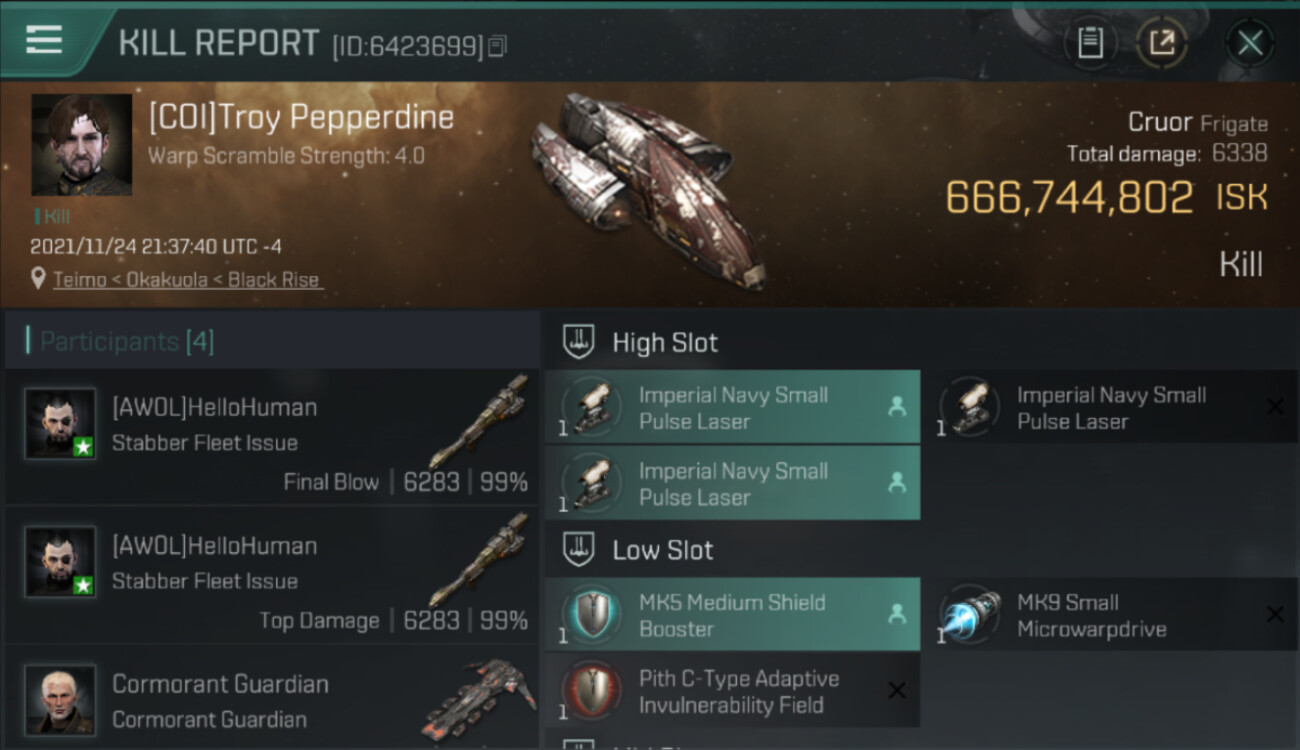Image resolution: width=1300 pixels, height=750 pixels.
Task: Select HelloHuman Top Damage participant entry
Action: click(x=272, y=577)
